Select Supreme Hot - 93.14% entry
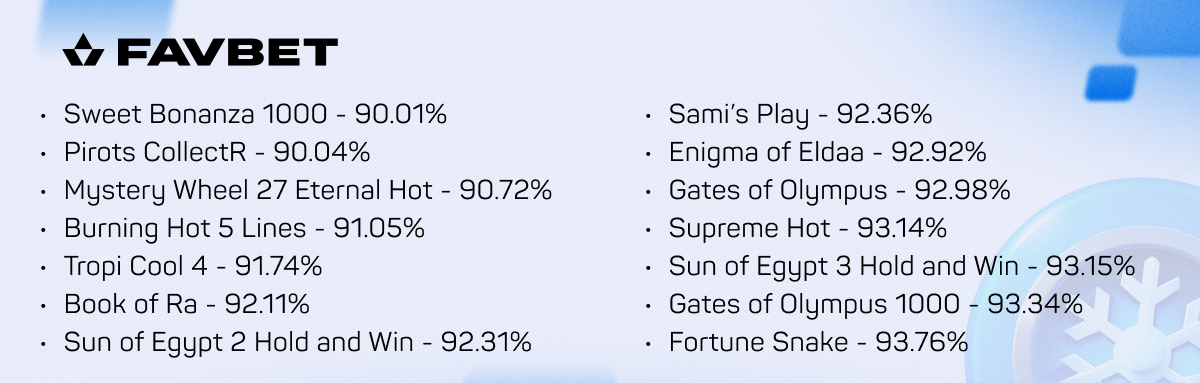 tap(807, 228)
